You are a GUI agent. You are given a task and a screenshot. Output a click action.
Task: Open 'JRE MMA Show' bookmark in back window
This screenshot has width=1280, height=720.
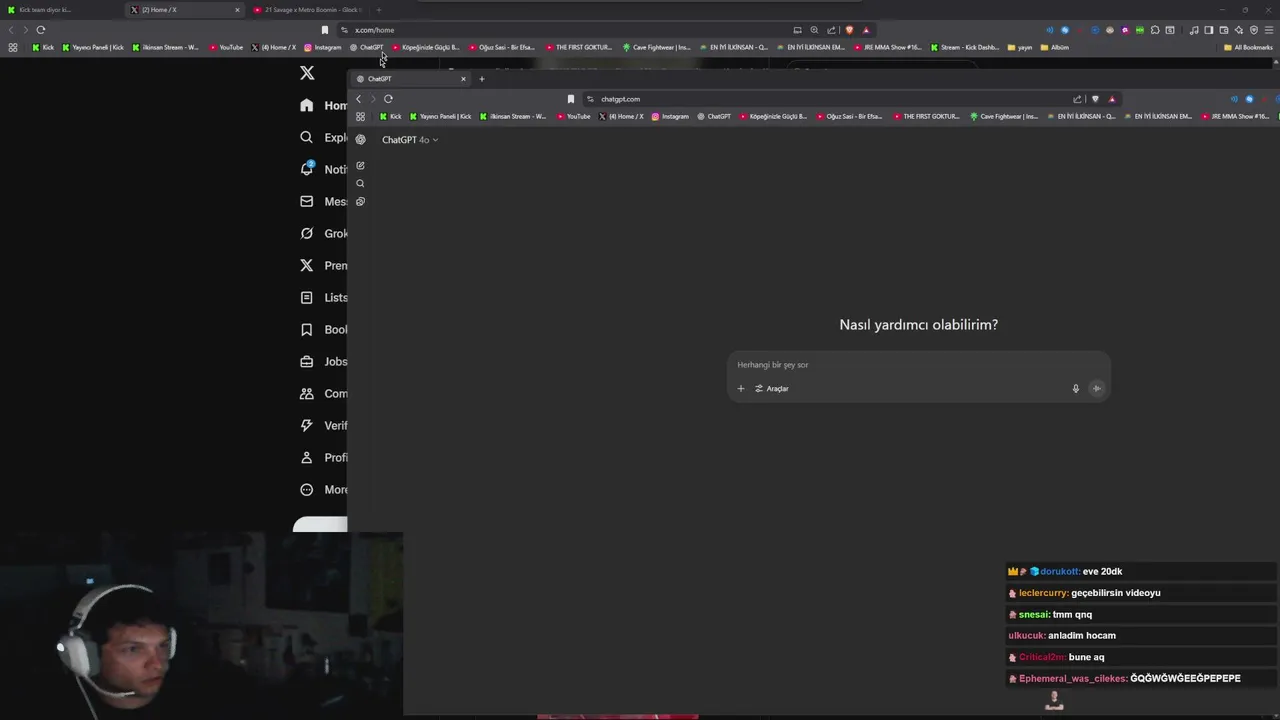click(x=886, y=47)
